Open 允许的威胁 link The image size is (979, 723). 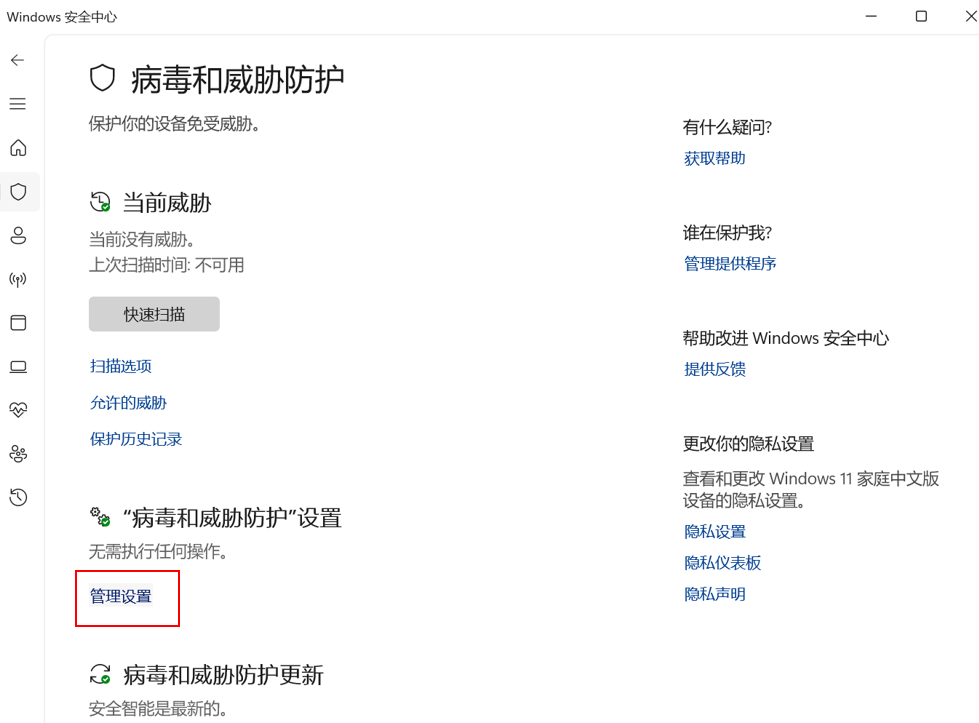click(x=128, y=403)
